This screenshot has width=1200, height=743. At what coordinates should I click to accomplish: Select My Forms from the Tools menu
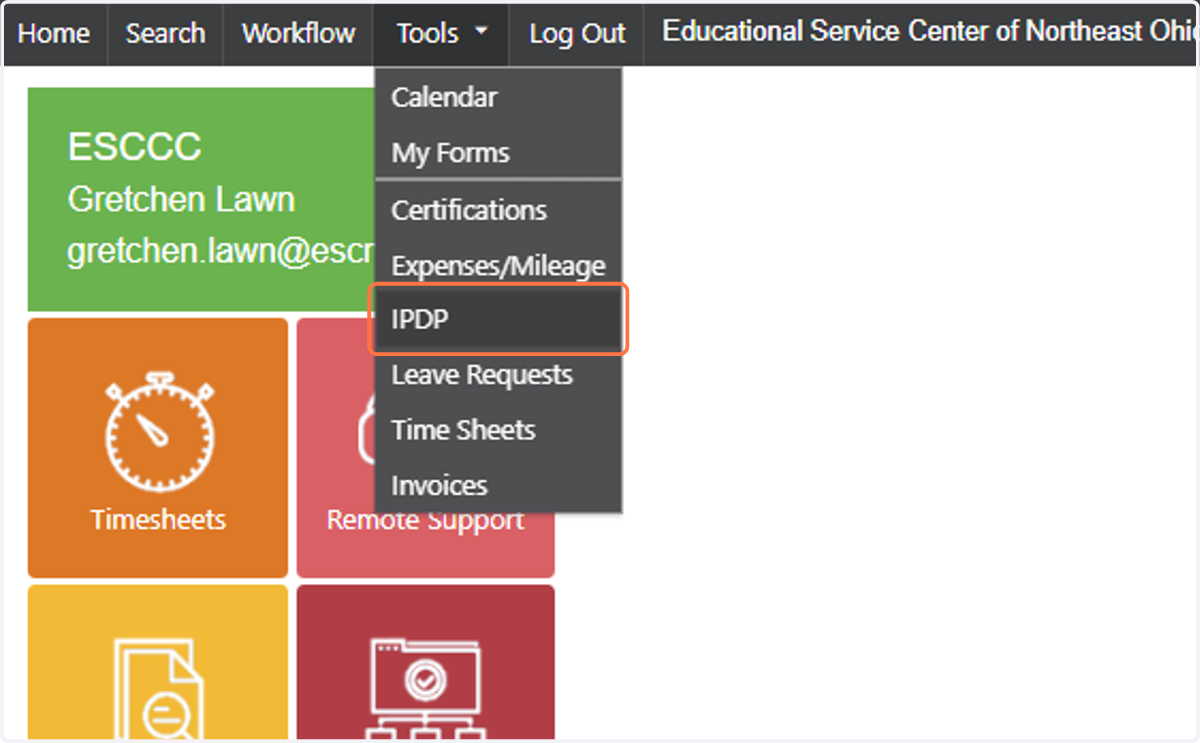tap(499, 153)
